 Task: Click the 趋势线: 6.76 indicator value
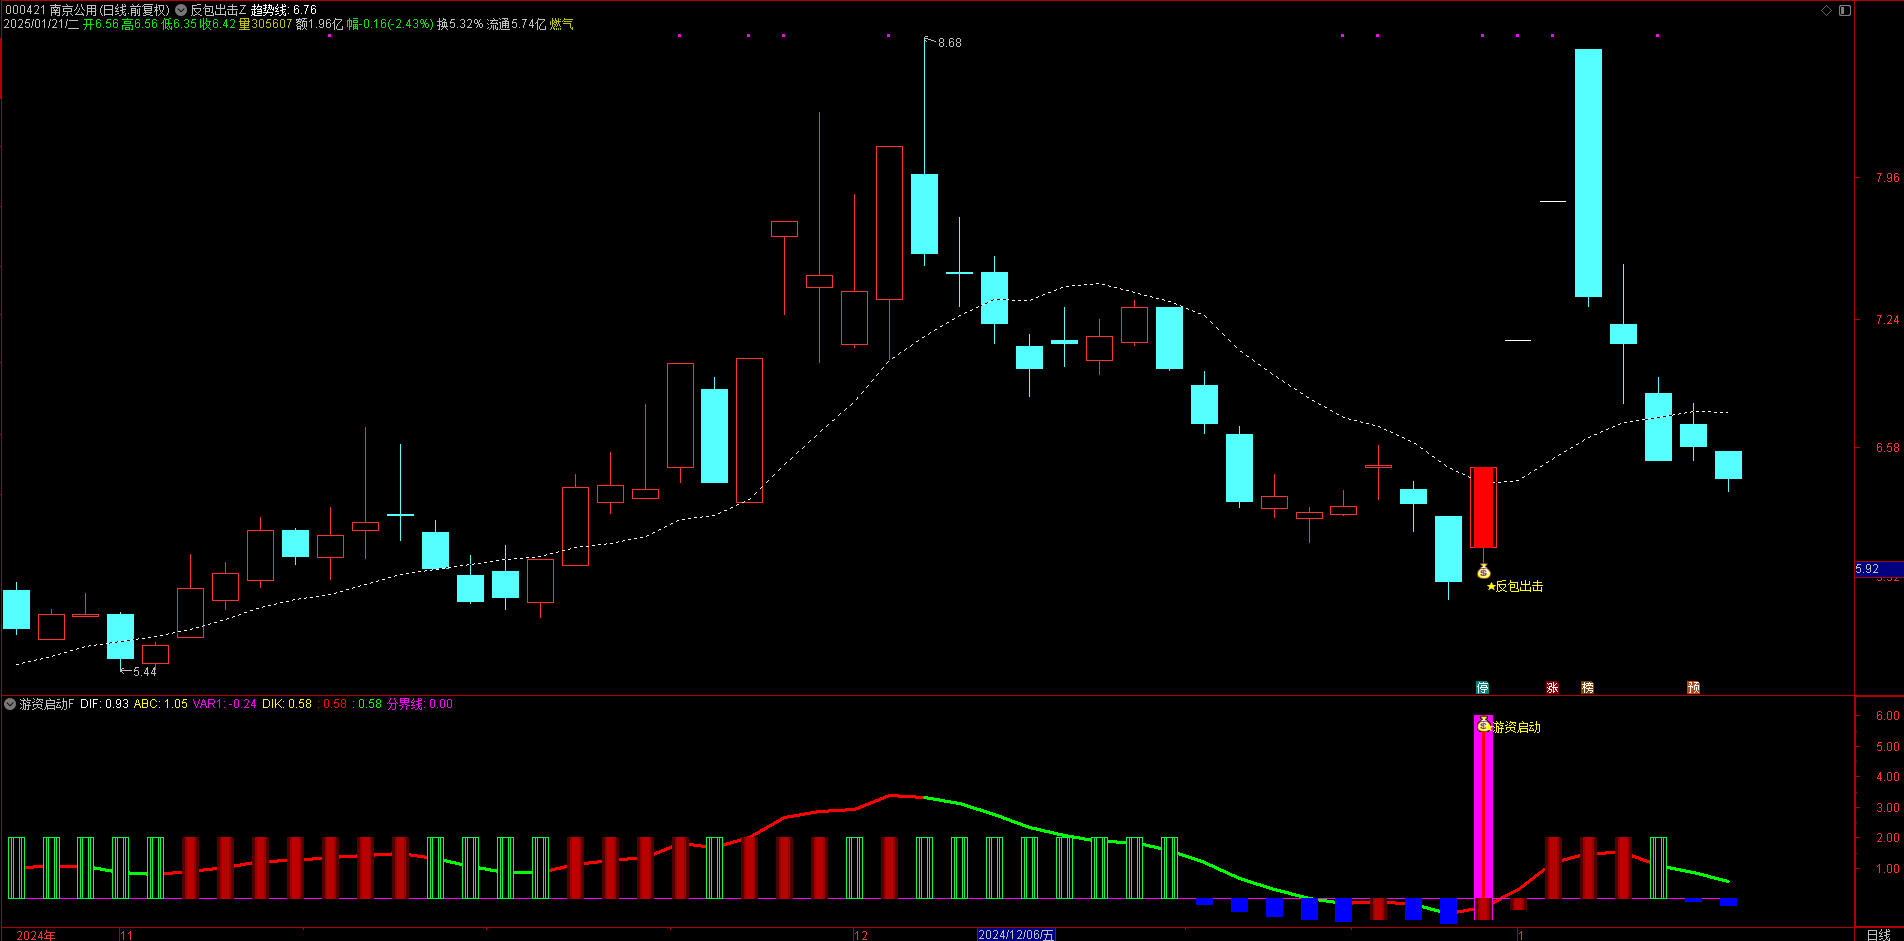(284, 10)
